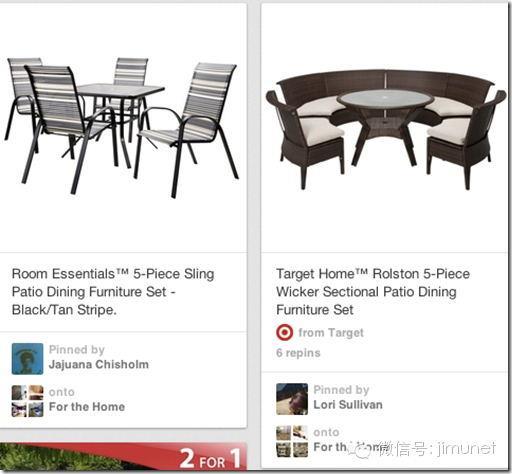Open the board thumbnail grid under Lori Sullivan
The image size is (512, 474).
[x=292, y=441]
